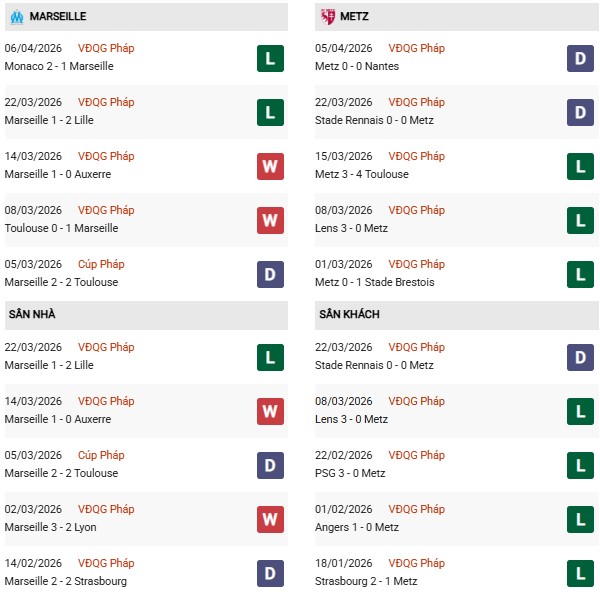Click the D badge for Marseille 2-2 Strasbourg
600x595 pixels.
[x=270, y=573]
